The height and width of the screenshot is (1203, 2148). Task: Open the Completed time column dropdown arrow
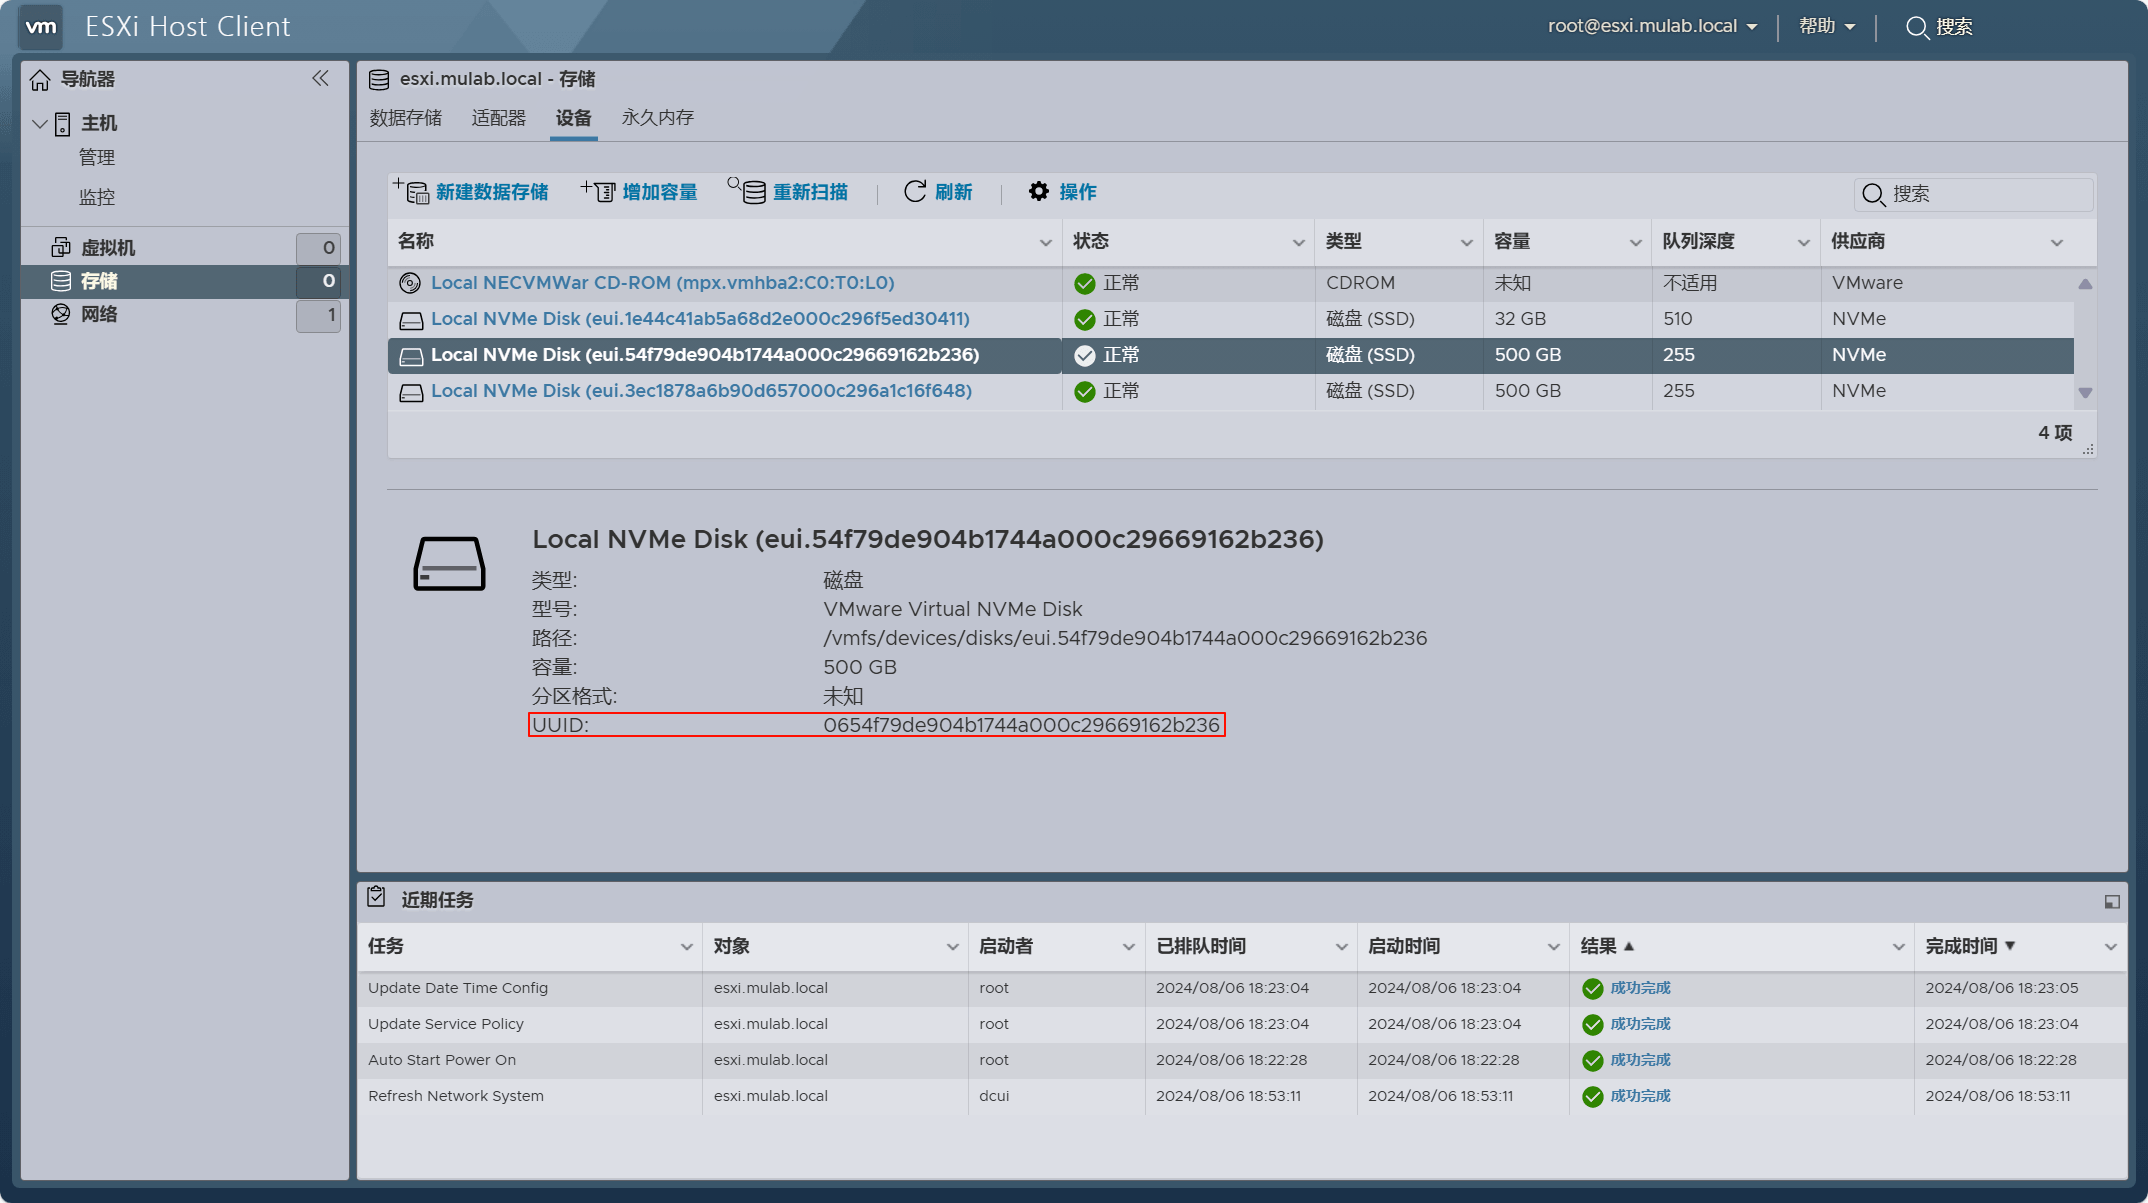(x=2110, y=947)
